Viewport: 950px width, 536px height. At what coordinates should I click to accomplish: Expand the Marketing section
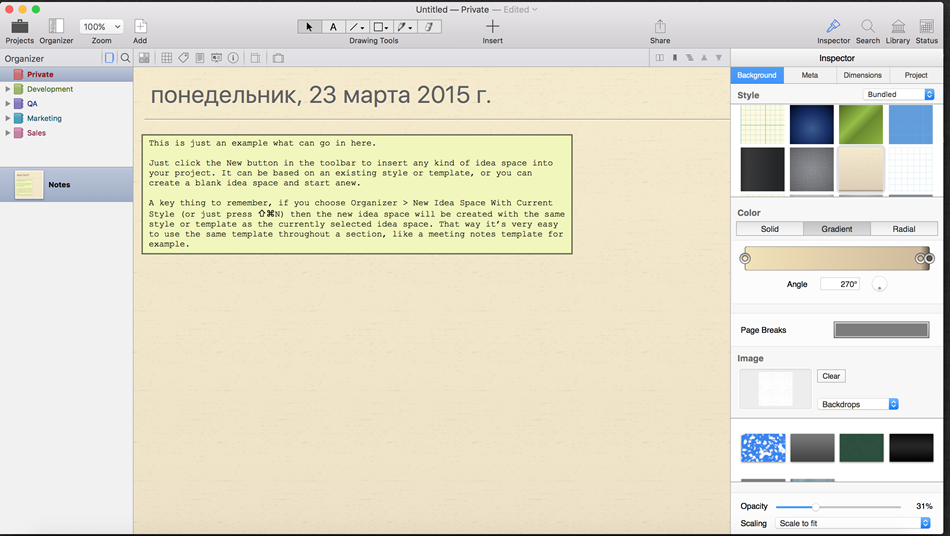click(x=8, y=118)
